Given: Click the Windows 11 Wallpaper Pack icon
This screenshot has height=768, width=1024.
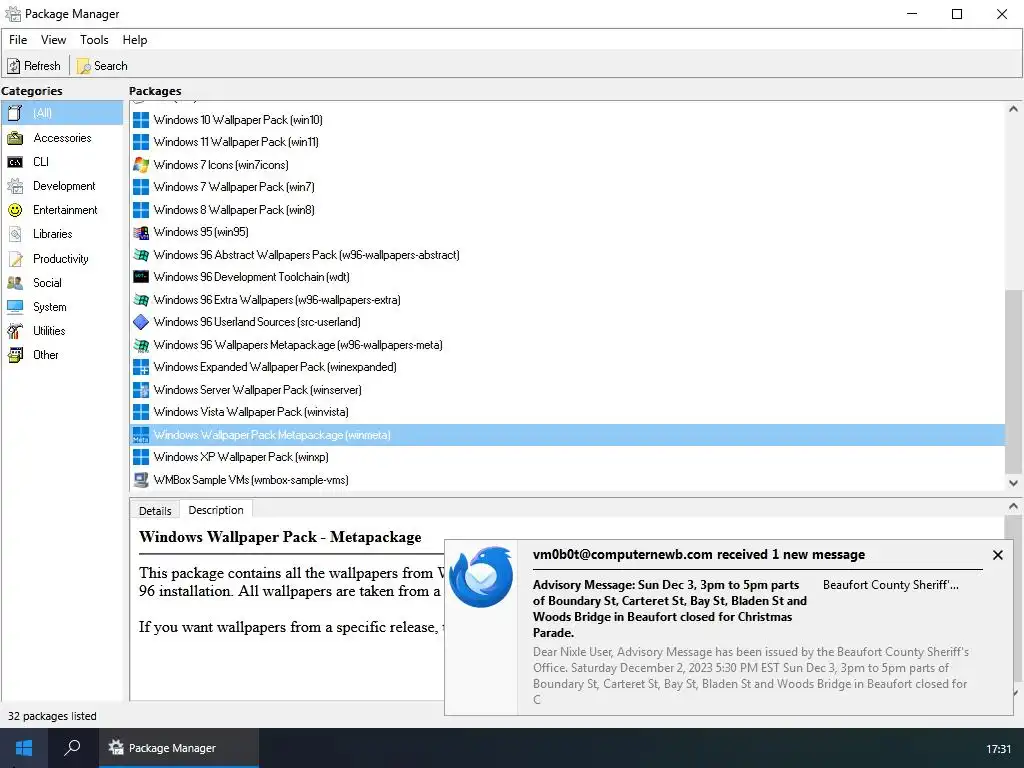Looking at the screenshot, I should tap(141, 142).
